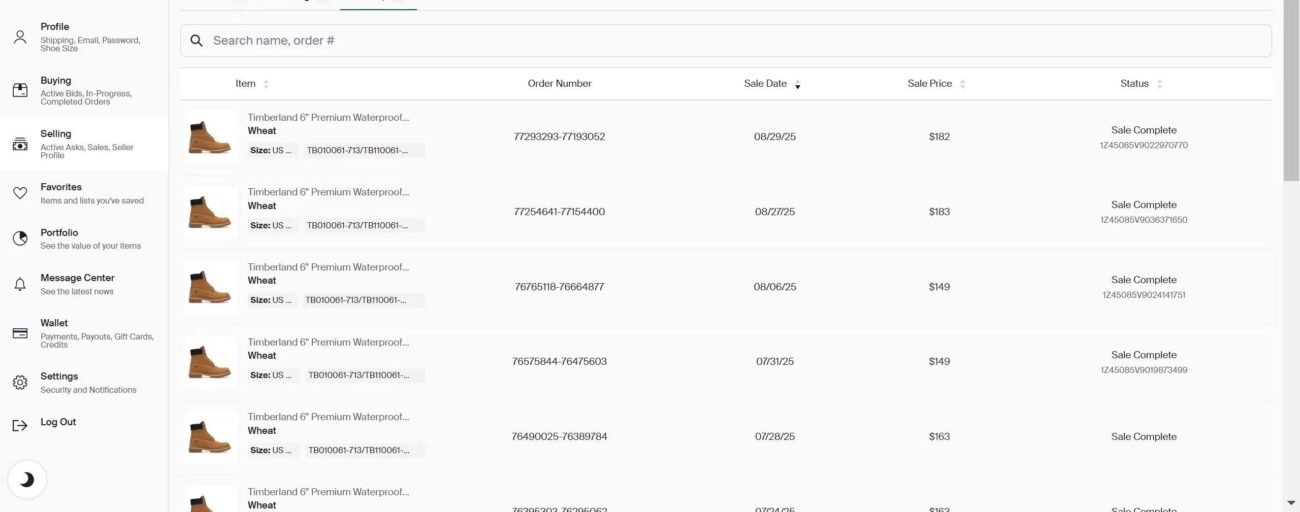Click tracking number 1Z45085V9036371650

tap(1143, 220)
